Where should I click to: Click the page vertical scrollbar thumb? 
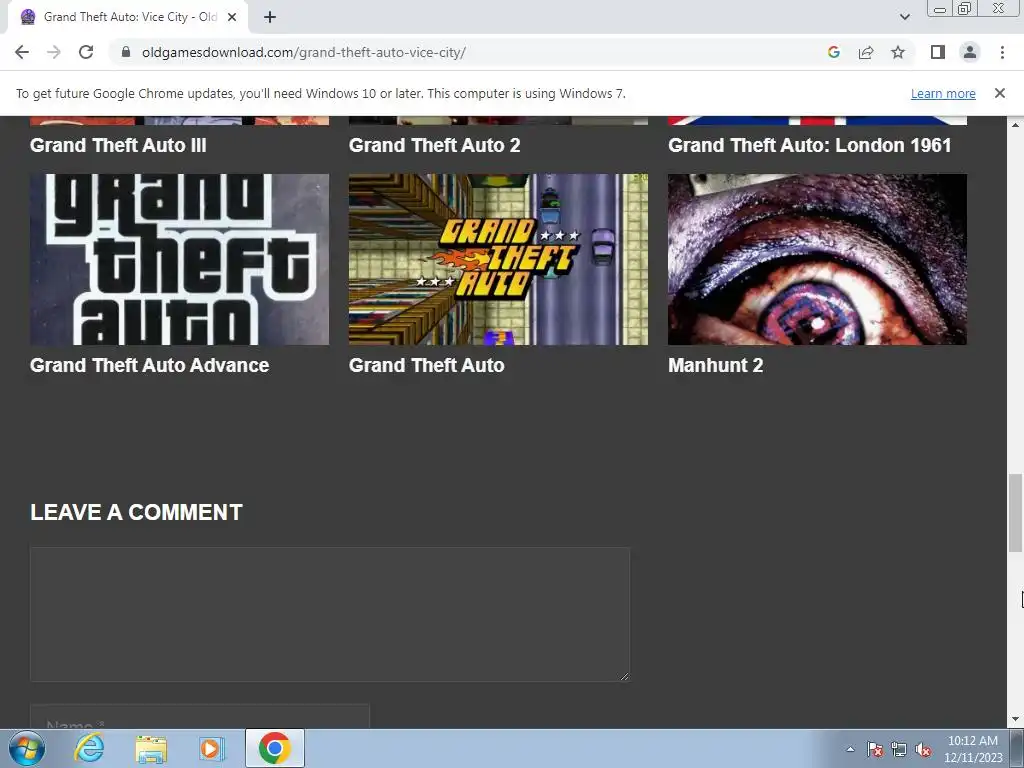tap(1015, 513)
